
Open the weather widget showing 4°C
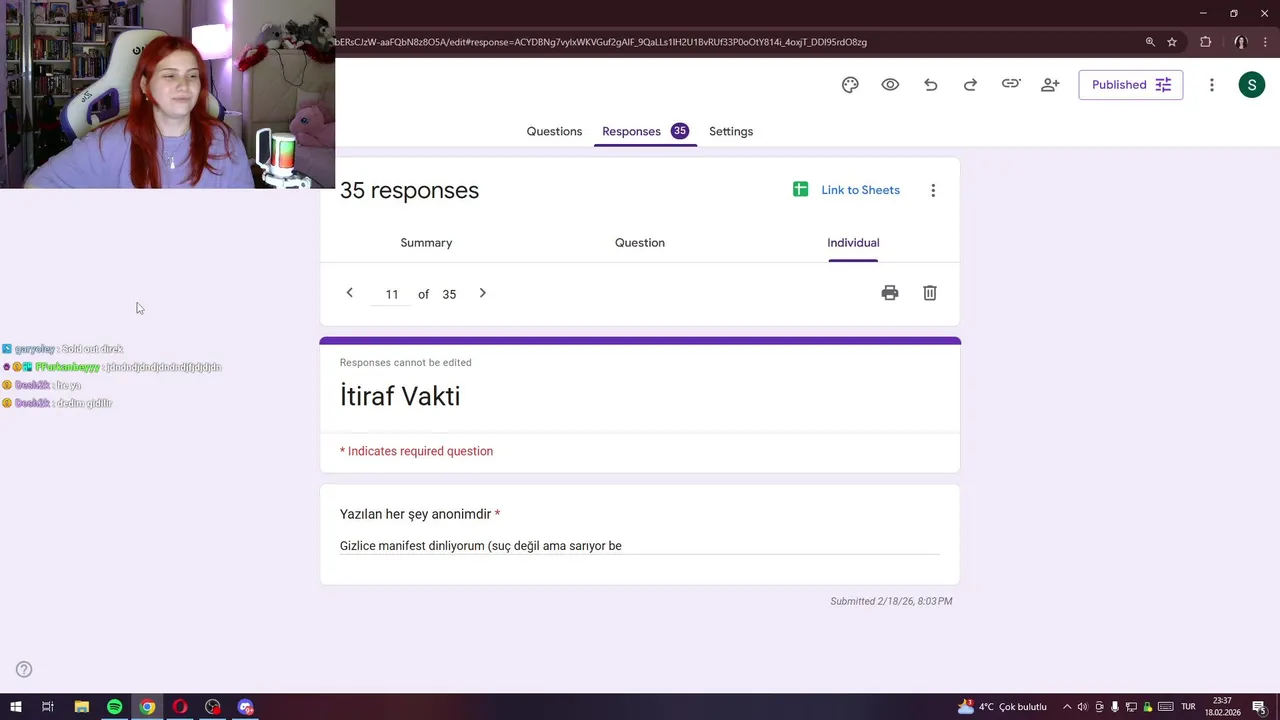coord(1002,707)
